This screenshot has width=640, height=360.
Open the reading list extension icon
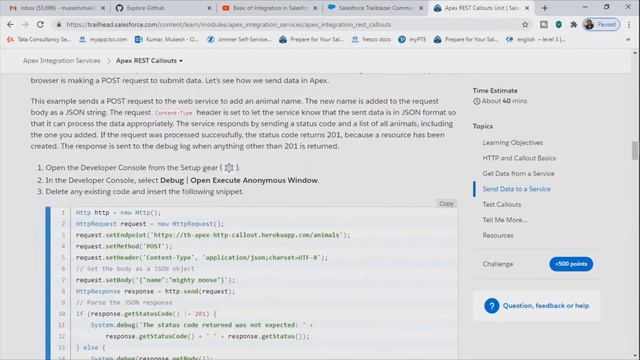pyautogui.click(x=544, y=24)
